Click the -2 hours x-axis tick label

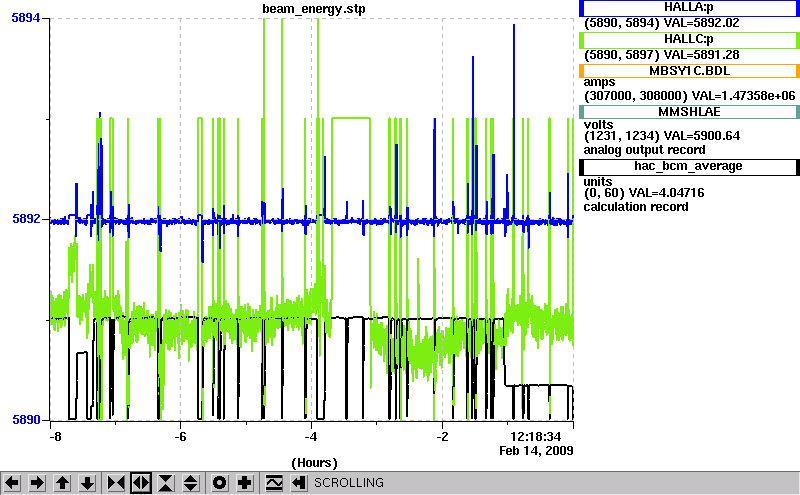442,437
